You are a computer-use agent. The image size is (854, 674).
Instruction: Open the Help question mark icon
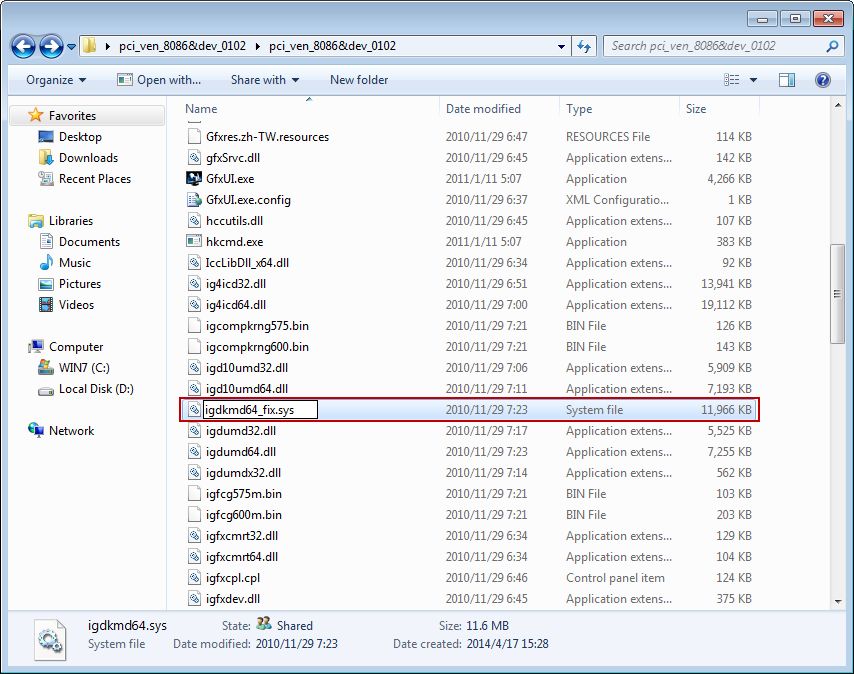coord(823,80)
